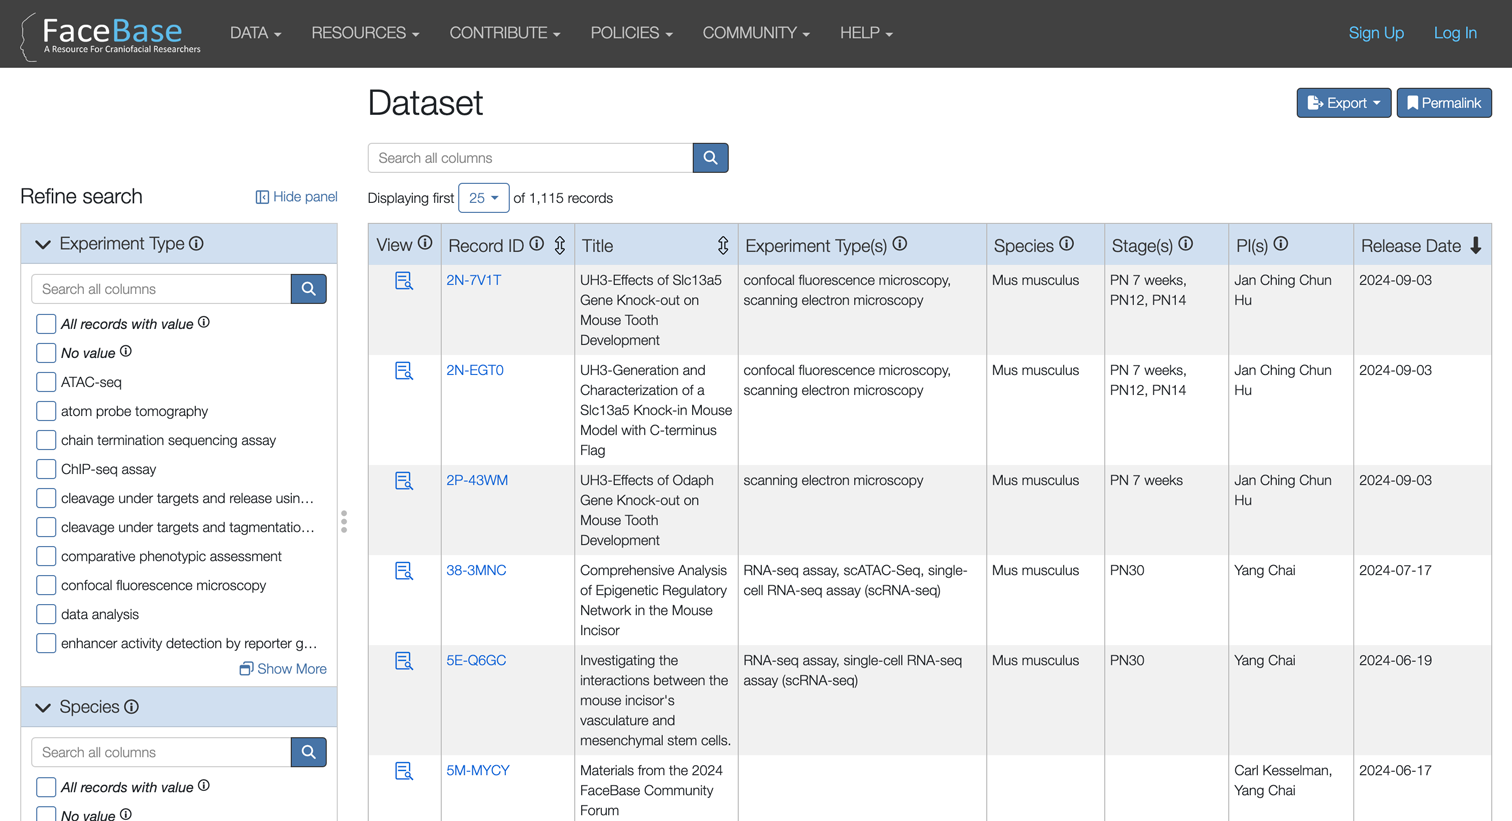Click inside the Search all columns field
Viewport: 1512px width, 821px height.
pyautogui.click(x=530, y=157)
